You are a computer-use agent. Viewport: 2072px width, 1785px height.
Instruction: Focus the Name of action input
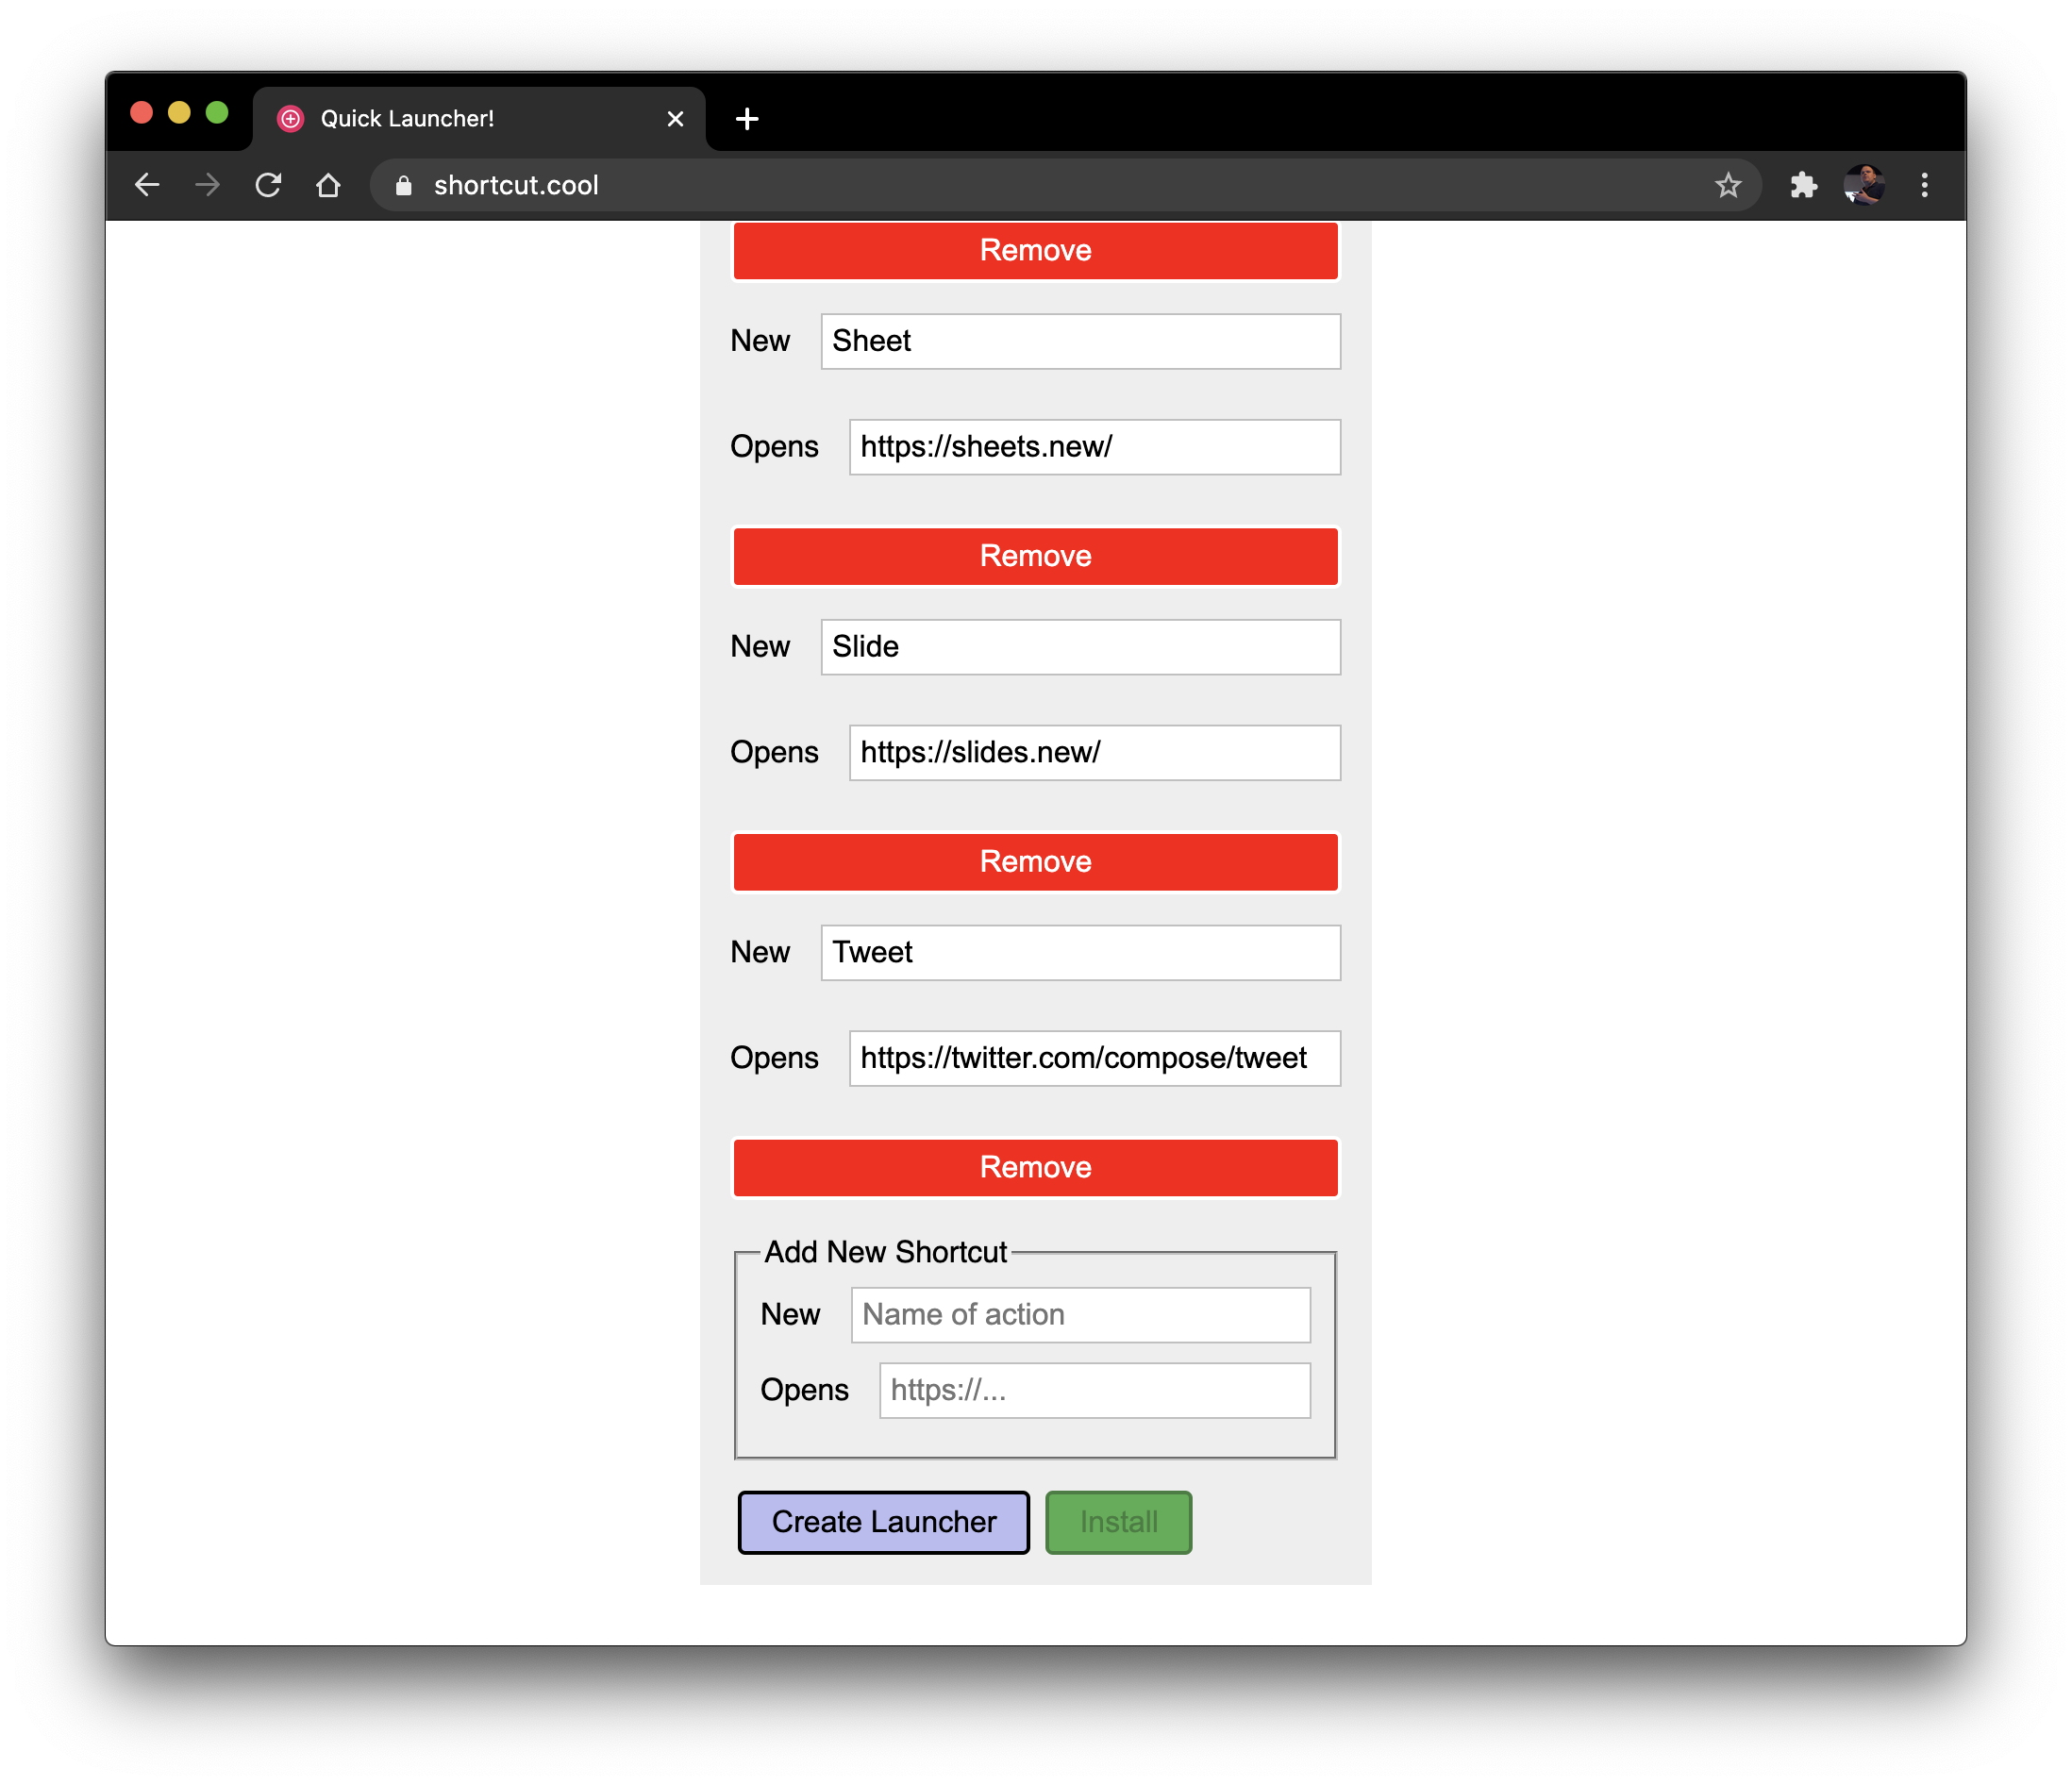[1080, 1315]
